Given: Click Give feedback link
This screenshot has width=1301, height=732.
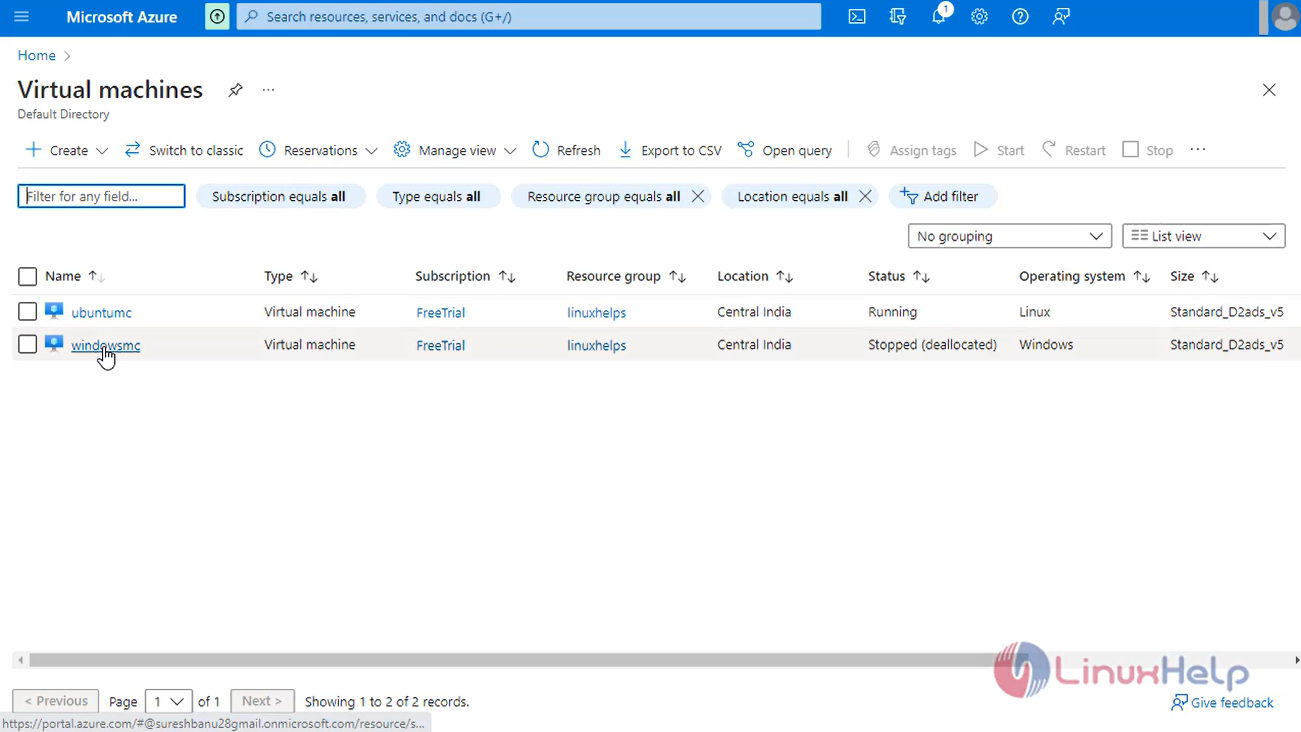Looking at the screenshot, I should 1222,703.
